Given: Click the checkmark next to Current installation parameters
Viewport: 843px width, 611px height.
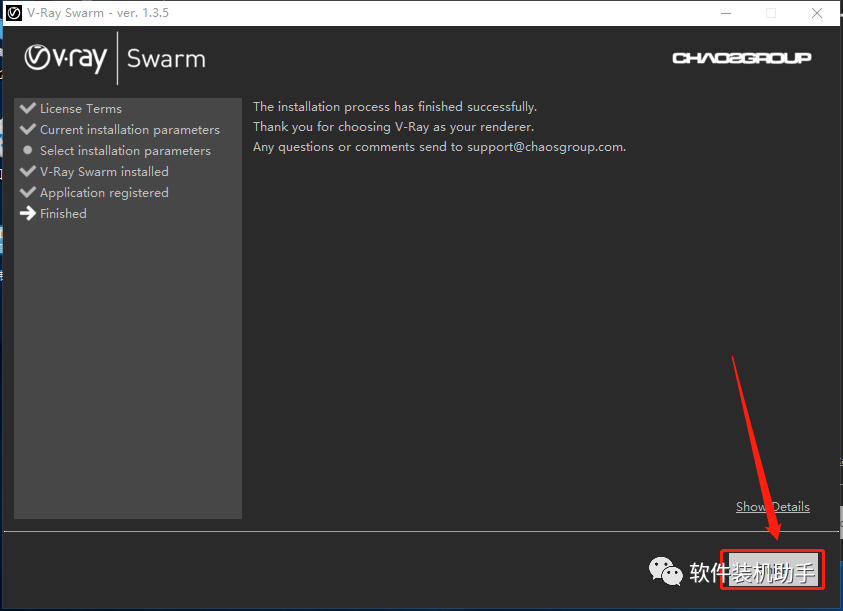Looking at the screenshot, I should click(27, 129).
